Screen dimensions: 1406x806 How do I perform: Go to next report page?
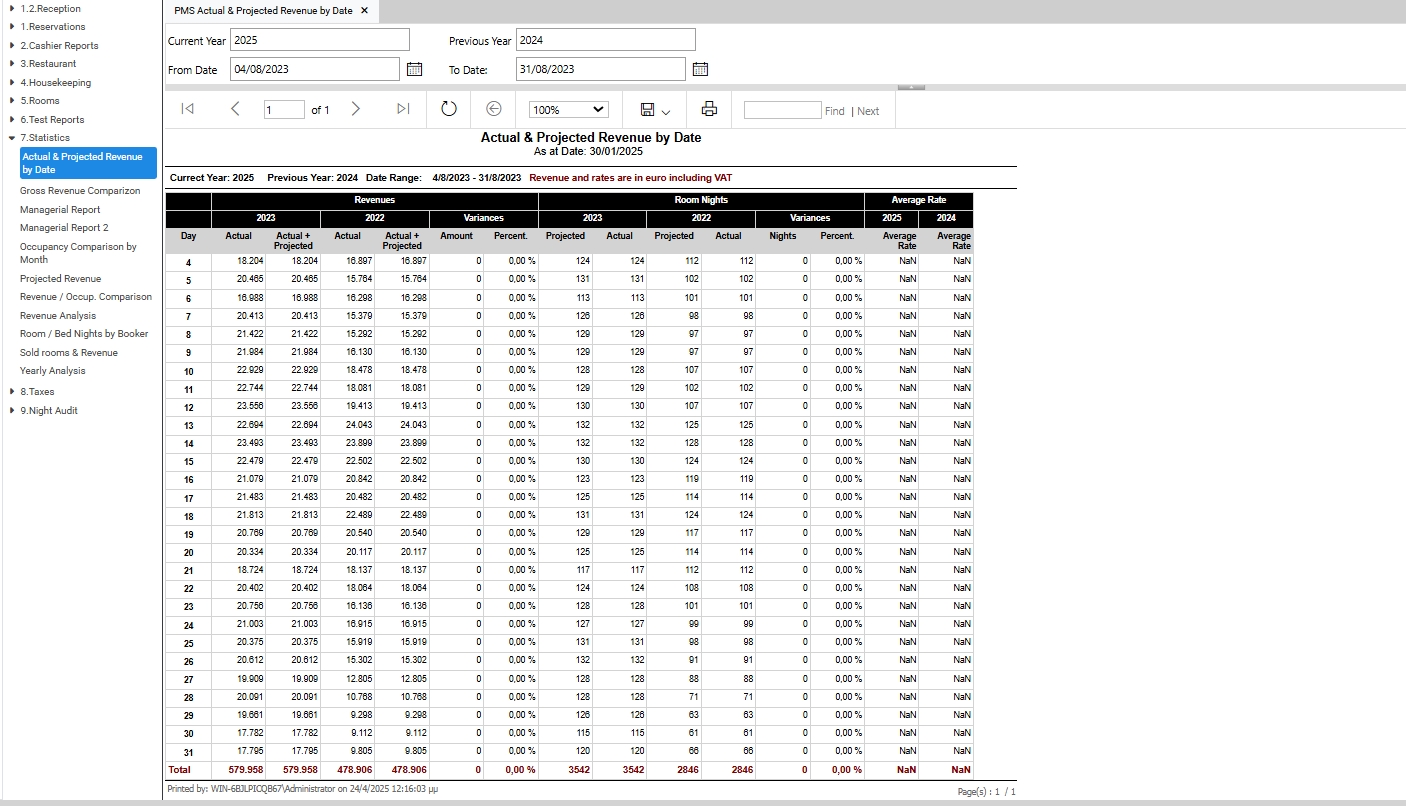pos(356,109)
